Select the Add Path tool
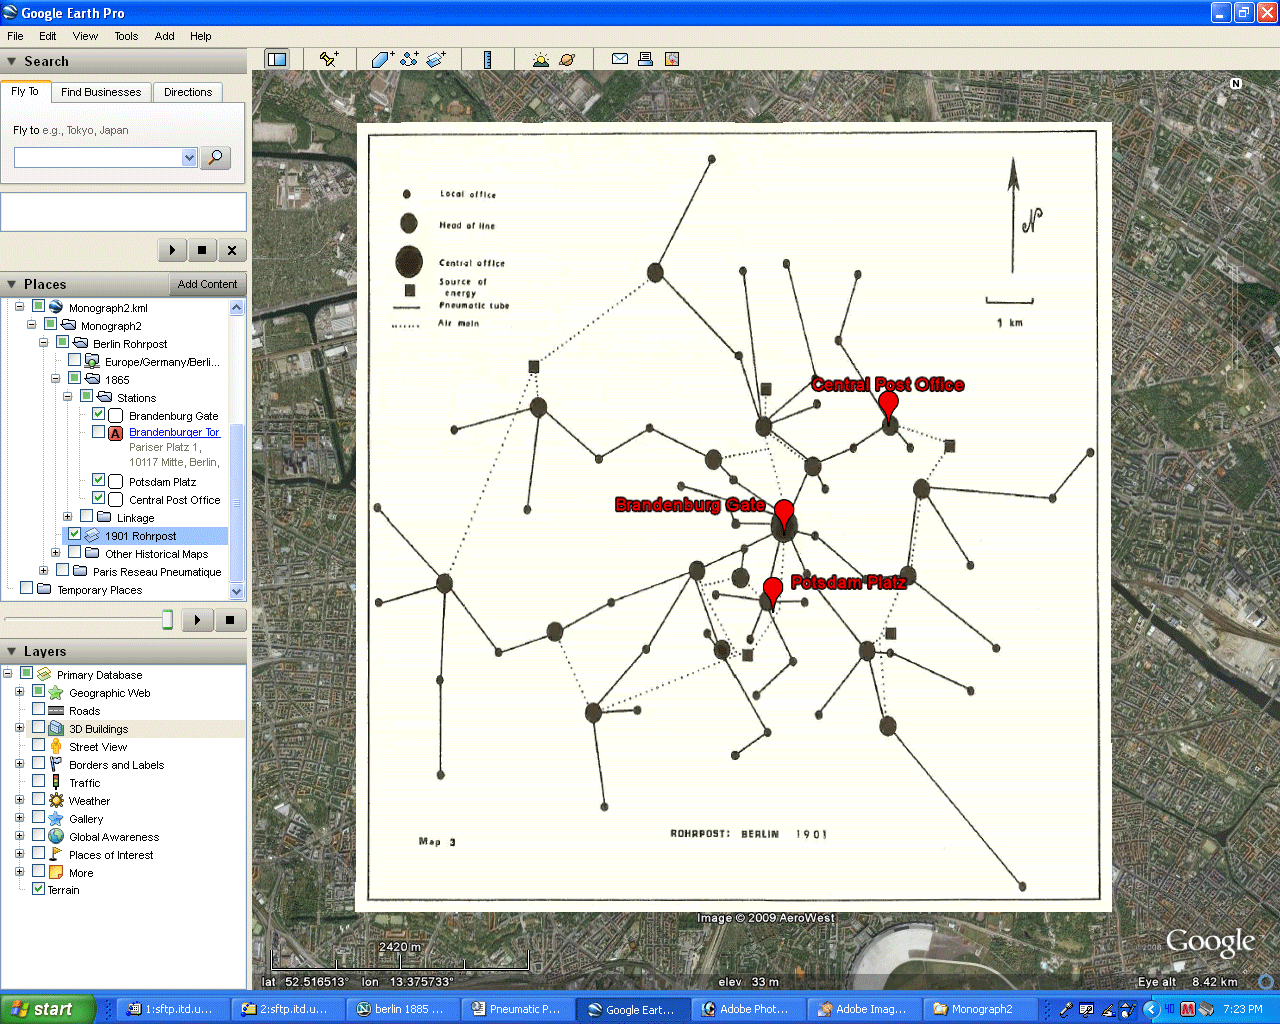This screenshot has width=1280, height=1024. point(409,59)
